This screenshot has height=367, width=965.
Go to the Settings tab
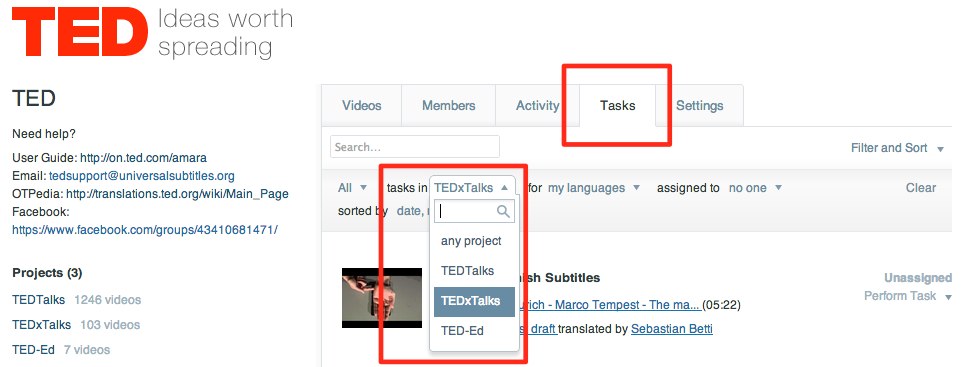(x=700, y=105)
